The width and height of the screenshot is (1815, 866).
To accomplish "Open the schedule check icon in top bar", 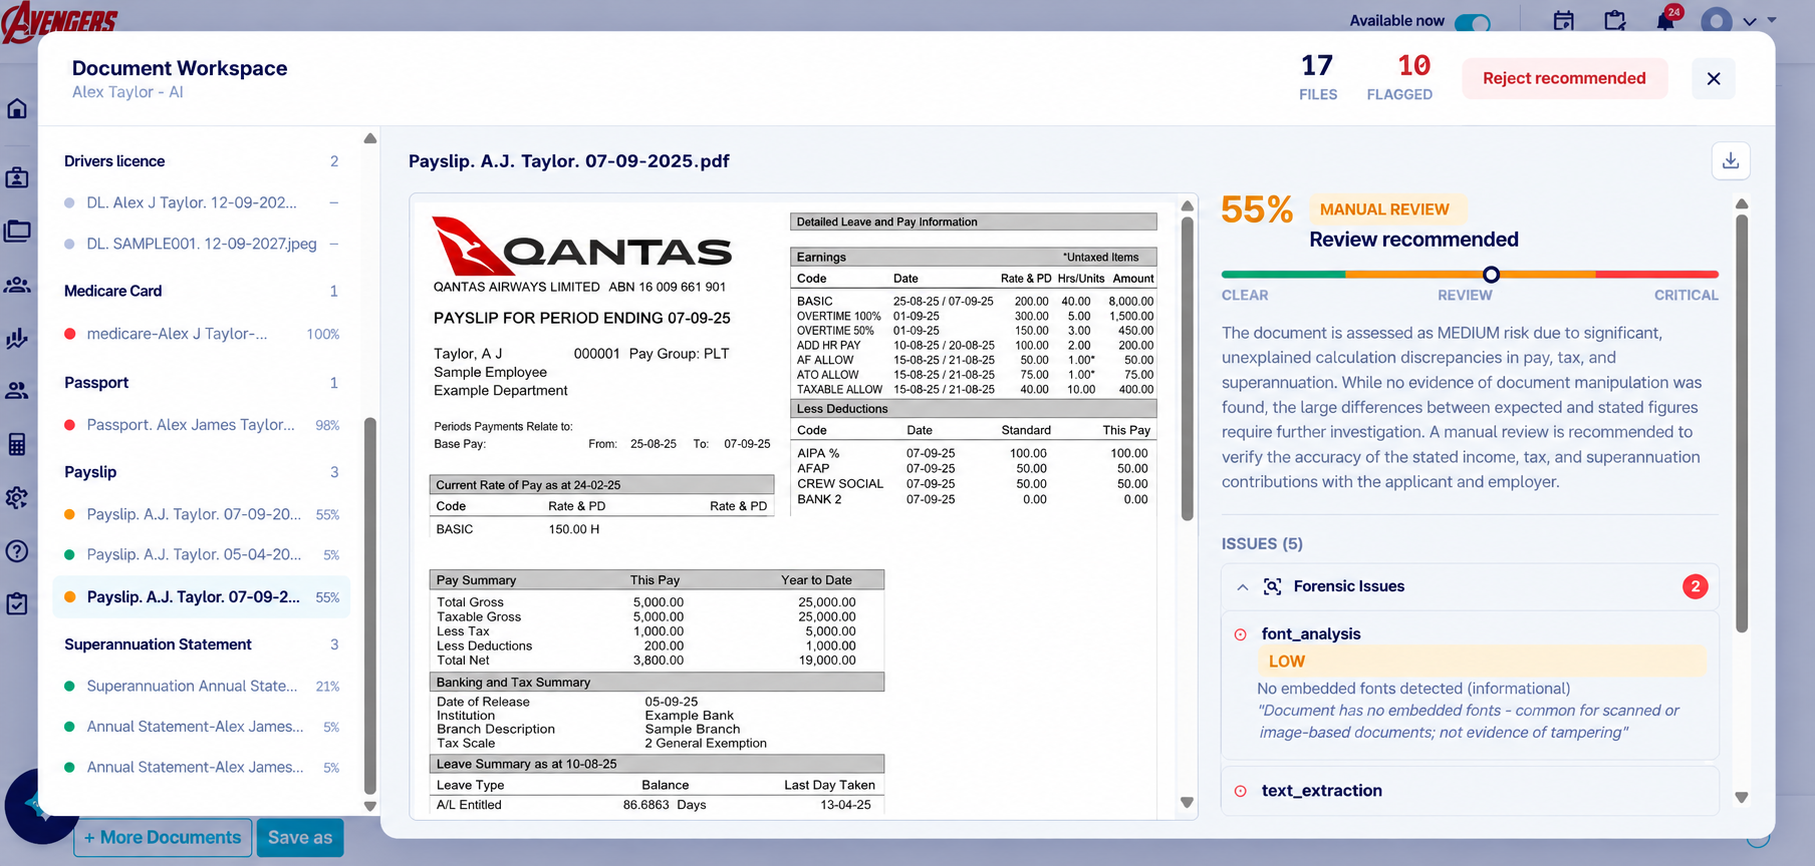I will click(1615, 21).
